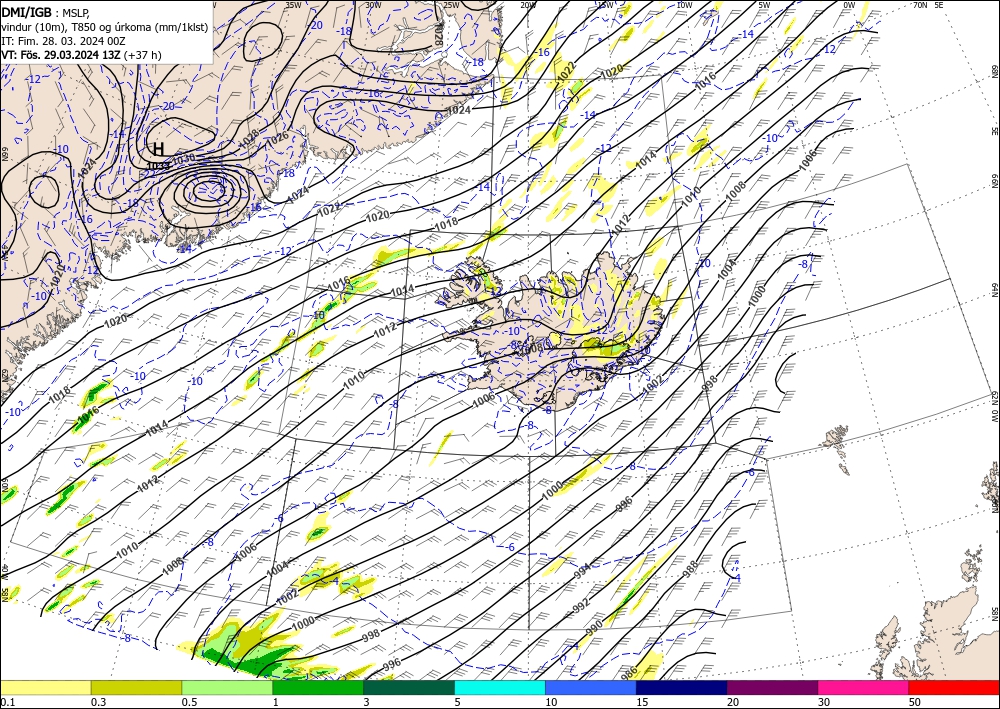Image resolution: width=1000 pixels, height=709 pixels.
Task: Select the '986' isobar label at map bottom
Action: 629,671
